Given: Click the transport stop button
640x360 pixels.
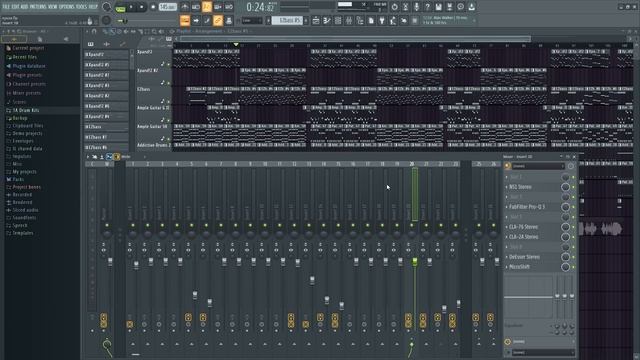Looking at the screenshot, I should click(142, 7).
